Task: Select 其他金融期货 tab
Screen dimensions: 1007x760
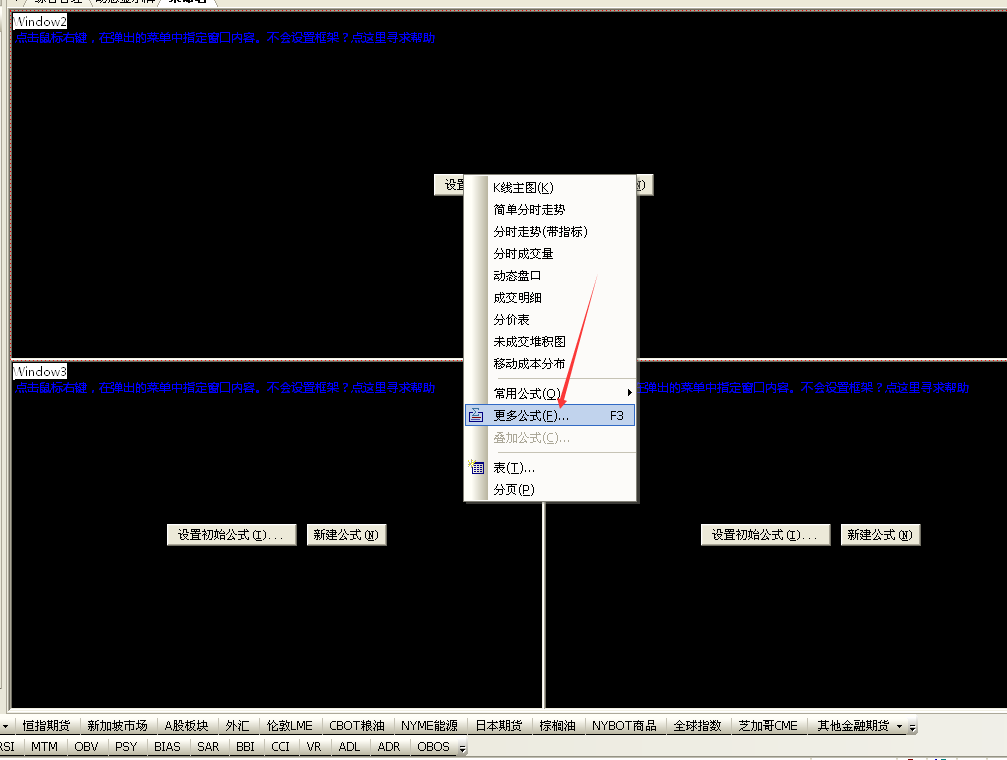Action: pyautogui.click(x=853, y=726)
